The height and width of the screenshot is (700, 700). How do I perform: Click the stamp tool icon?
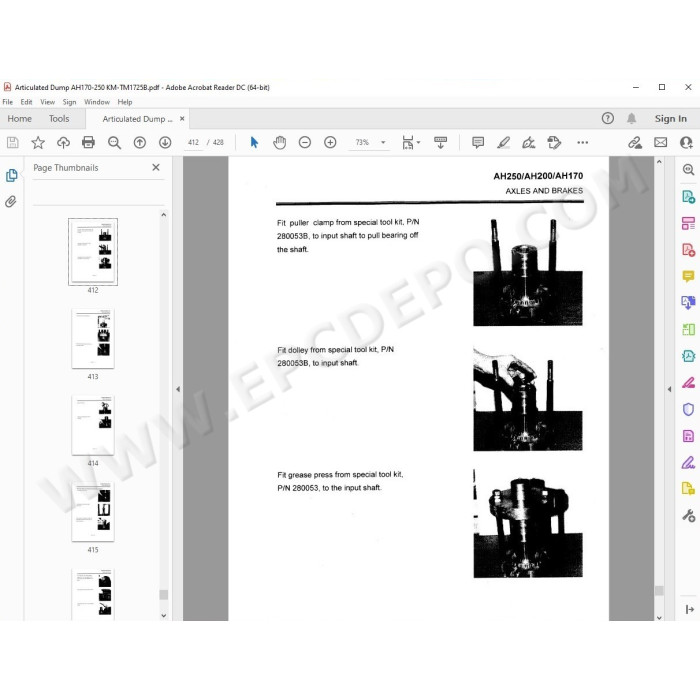[554, 142]
